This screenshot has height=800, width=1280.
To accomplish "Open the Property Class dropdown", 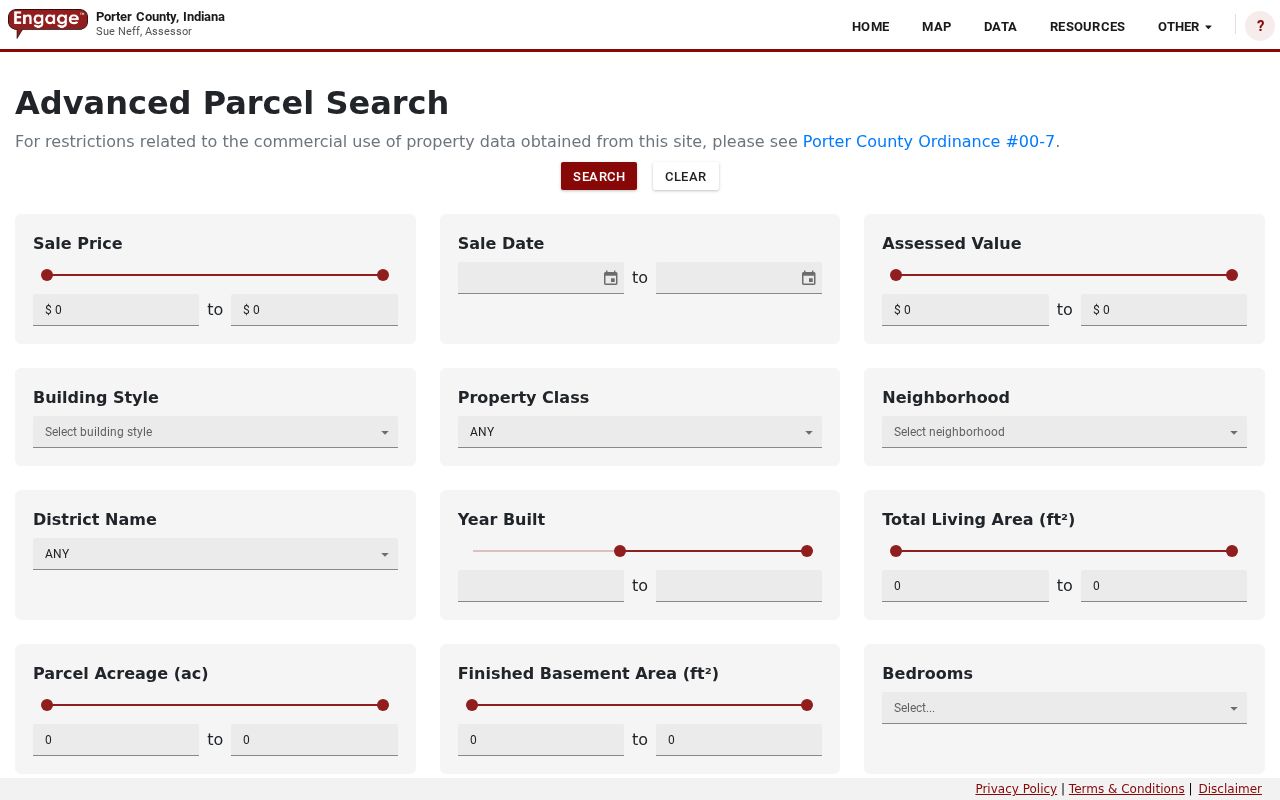I will (x=640, y=432).
